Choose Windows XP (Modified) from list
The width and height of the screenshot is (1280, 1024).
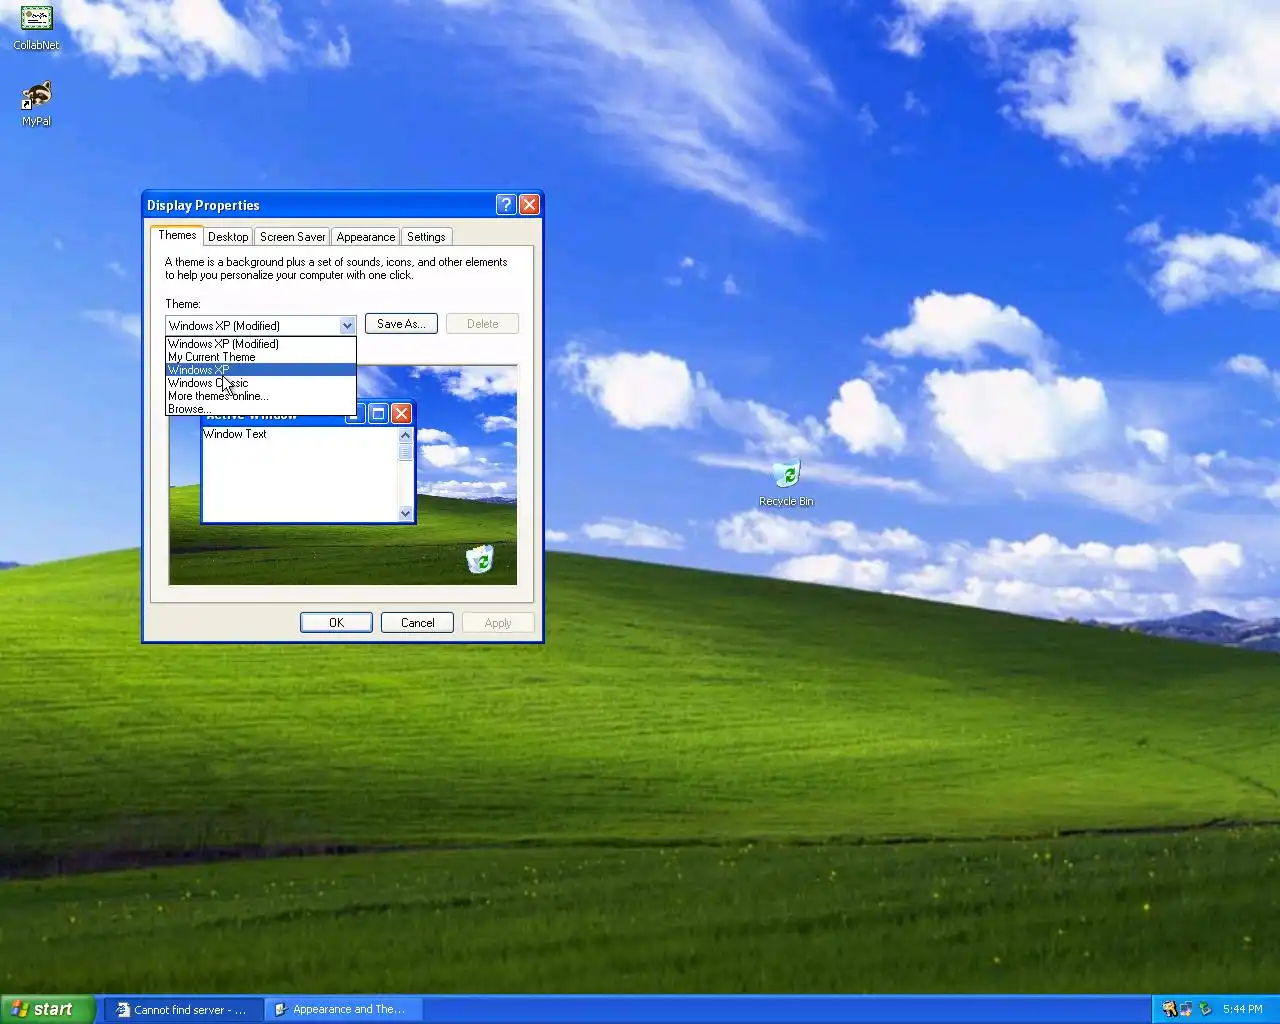260,344
